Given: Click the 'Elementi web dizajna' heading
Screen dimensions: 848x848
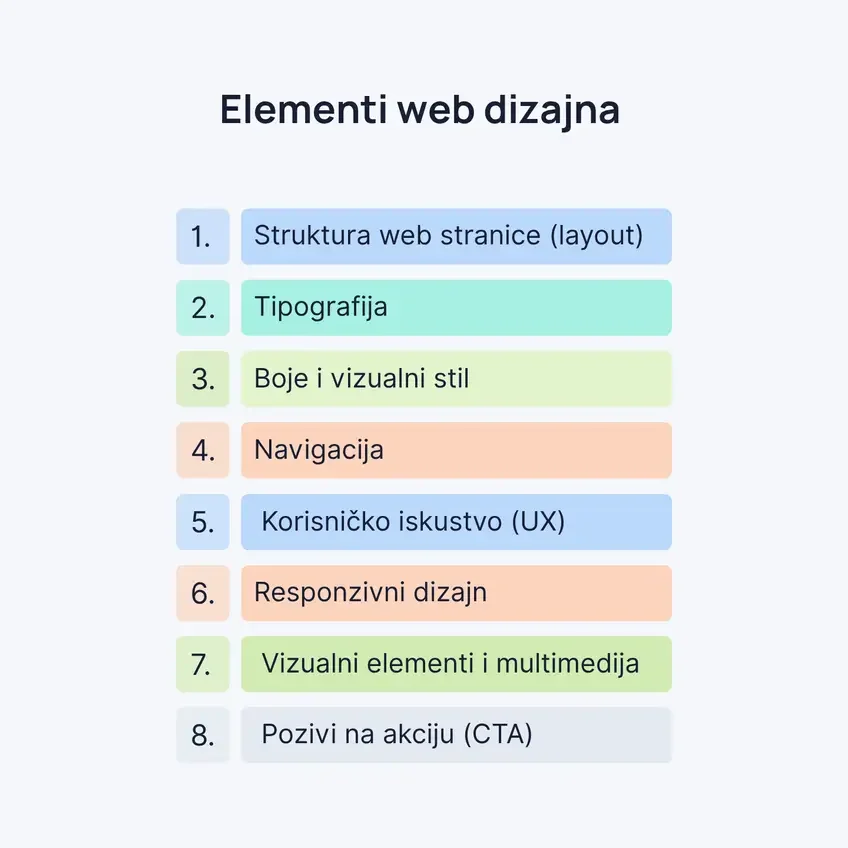Looking at the screenshot, I should [420, 111].
